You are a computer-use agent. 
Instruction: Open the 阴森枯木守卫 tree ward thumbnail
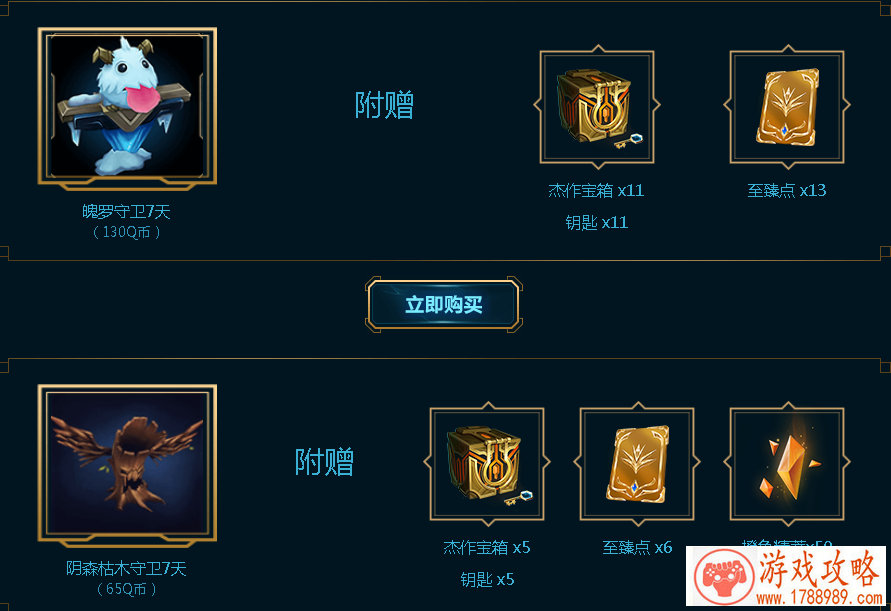click(127, 463)
